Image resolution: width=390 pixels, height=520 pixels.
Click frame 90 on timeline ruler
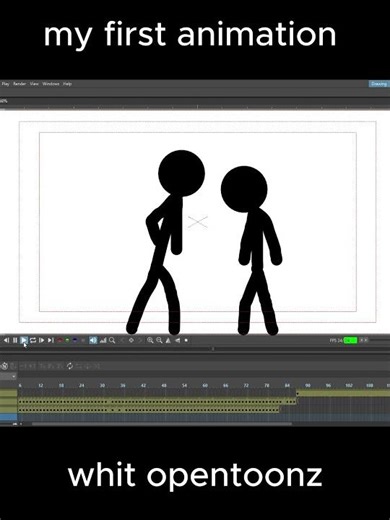tap(308, 385)
